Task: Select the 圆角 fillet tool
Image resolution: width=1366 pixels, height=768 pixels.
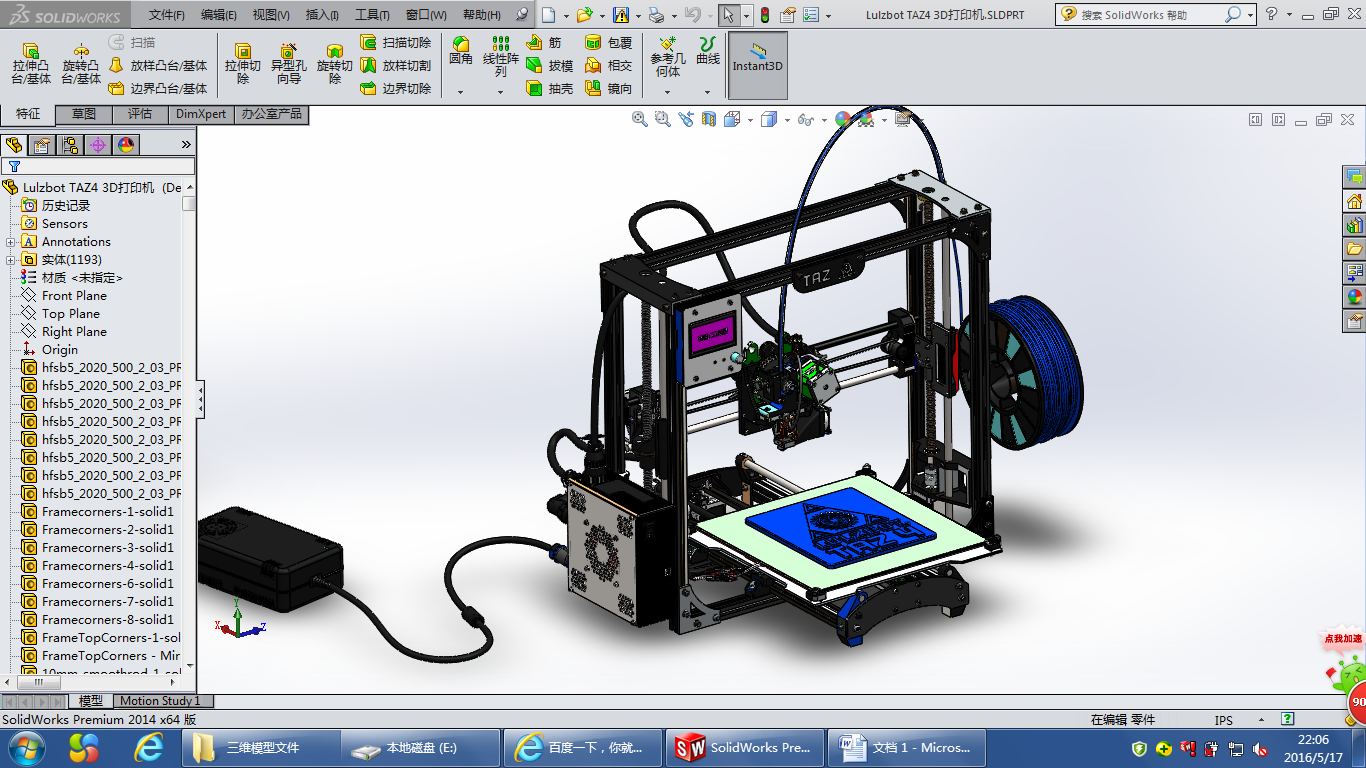Action: (x=460, y=51)
